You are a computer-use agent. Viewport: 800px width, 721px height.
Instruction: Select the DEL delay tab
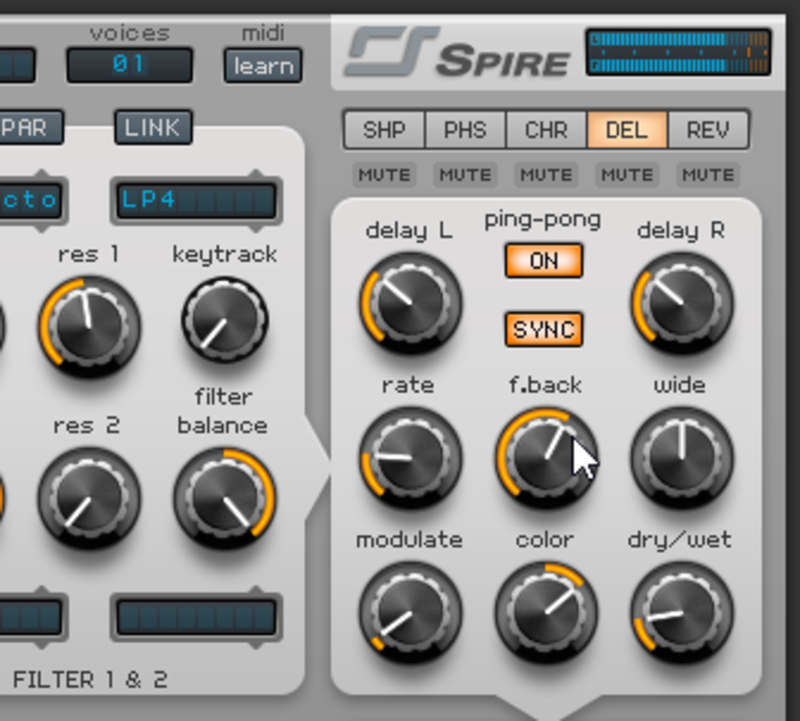click(627, 130)
